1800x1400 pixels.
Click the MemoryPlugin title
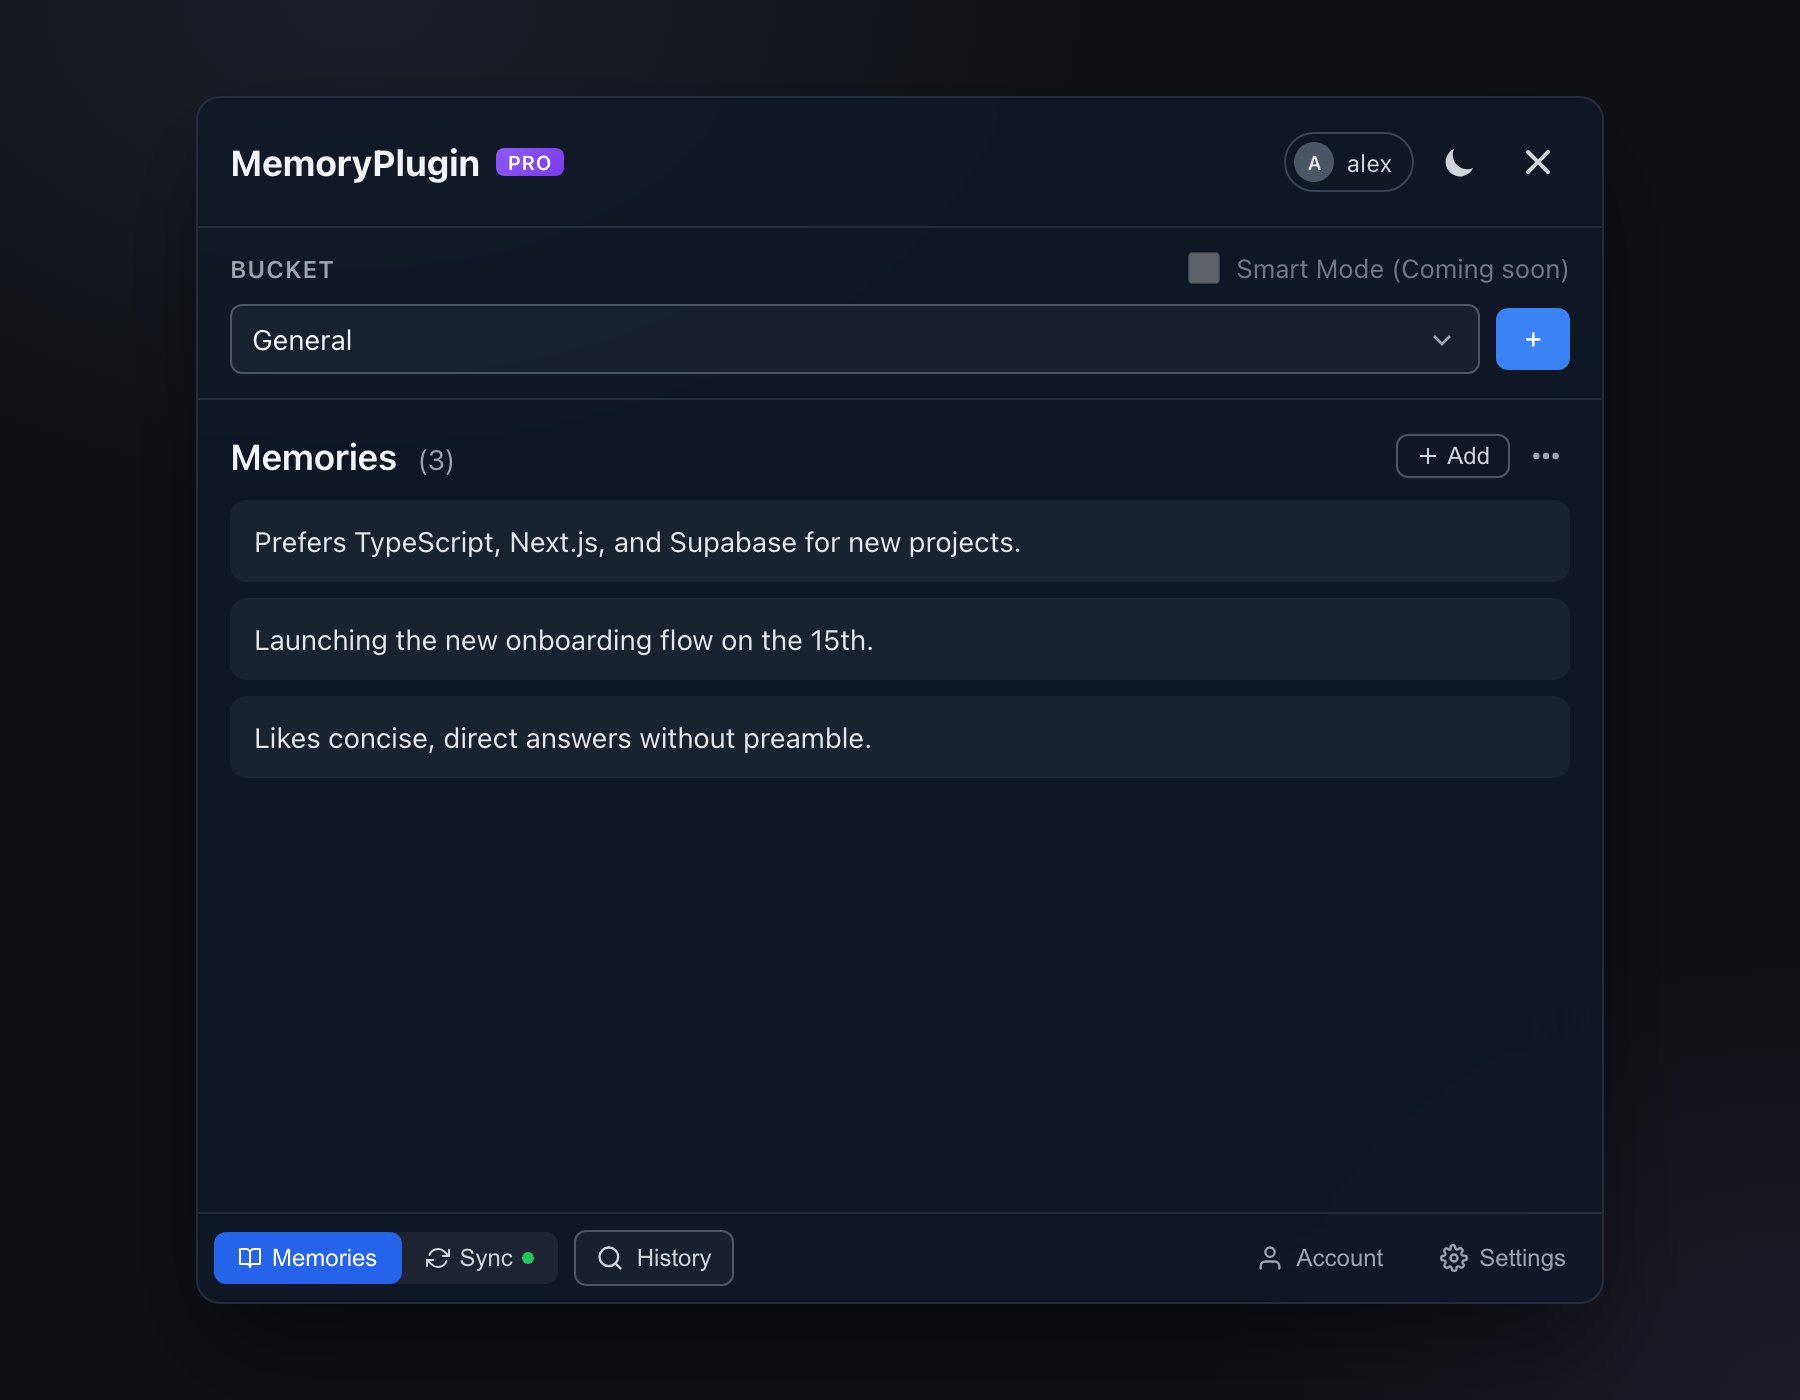point(355,163)
